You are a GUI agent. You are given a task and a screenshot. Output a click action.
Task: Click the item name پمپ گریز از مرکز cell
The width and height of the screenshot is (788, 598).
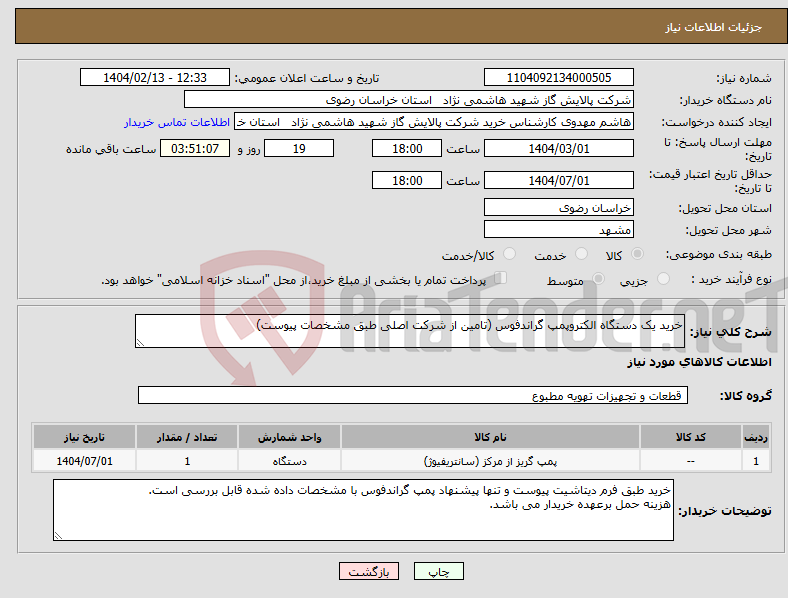click(x=490, y=461)
